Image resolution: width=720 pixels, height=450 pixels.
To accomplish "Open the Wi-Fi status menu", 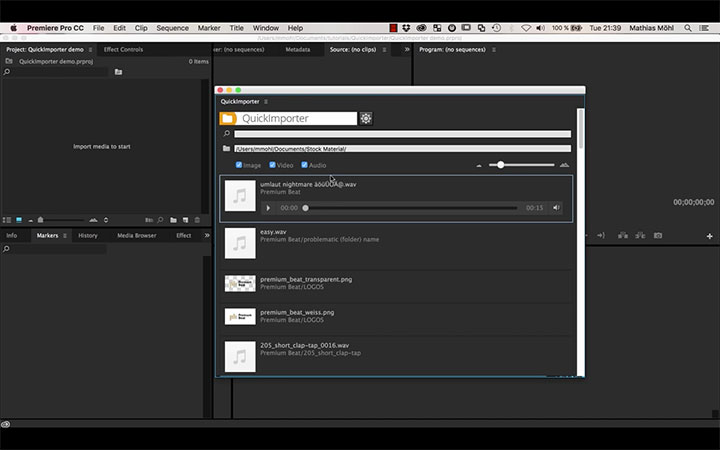I will point(526,28).
